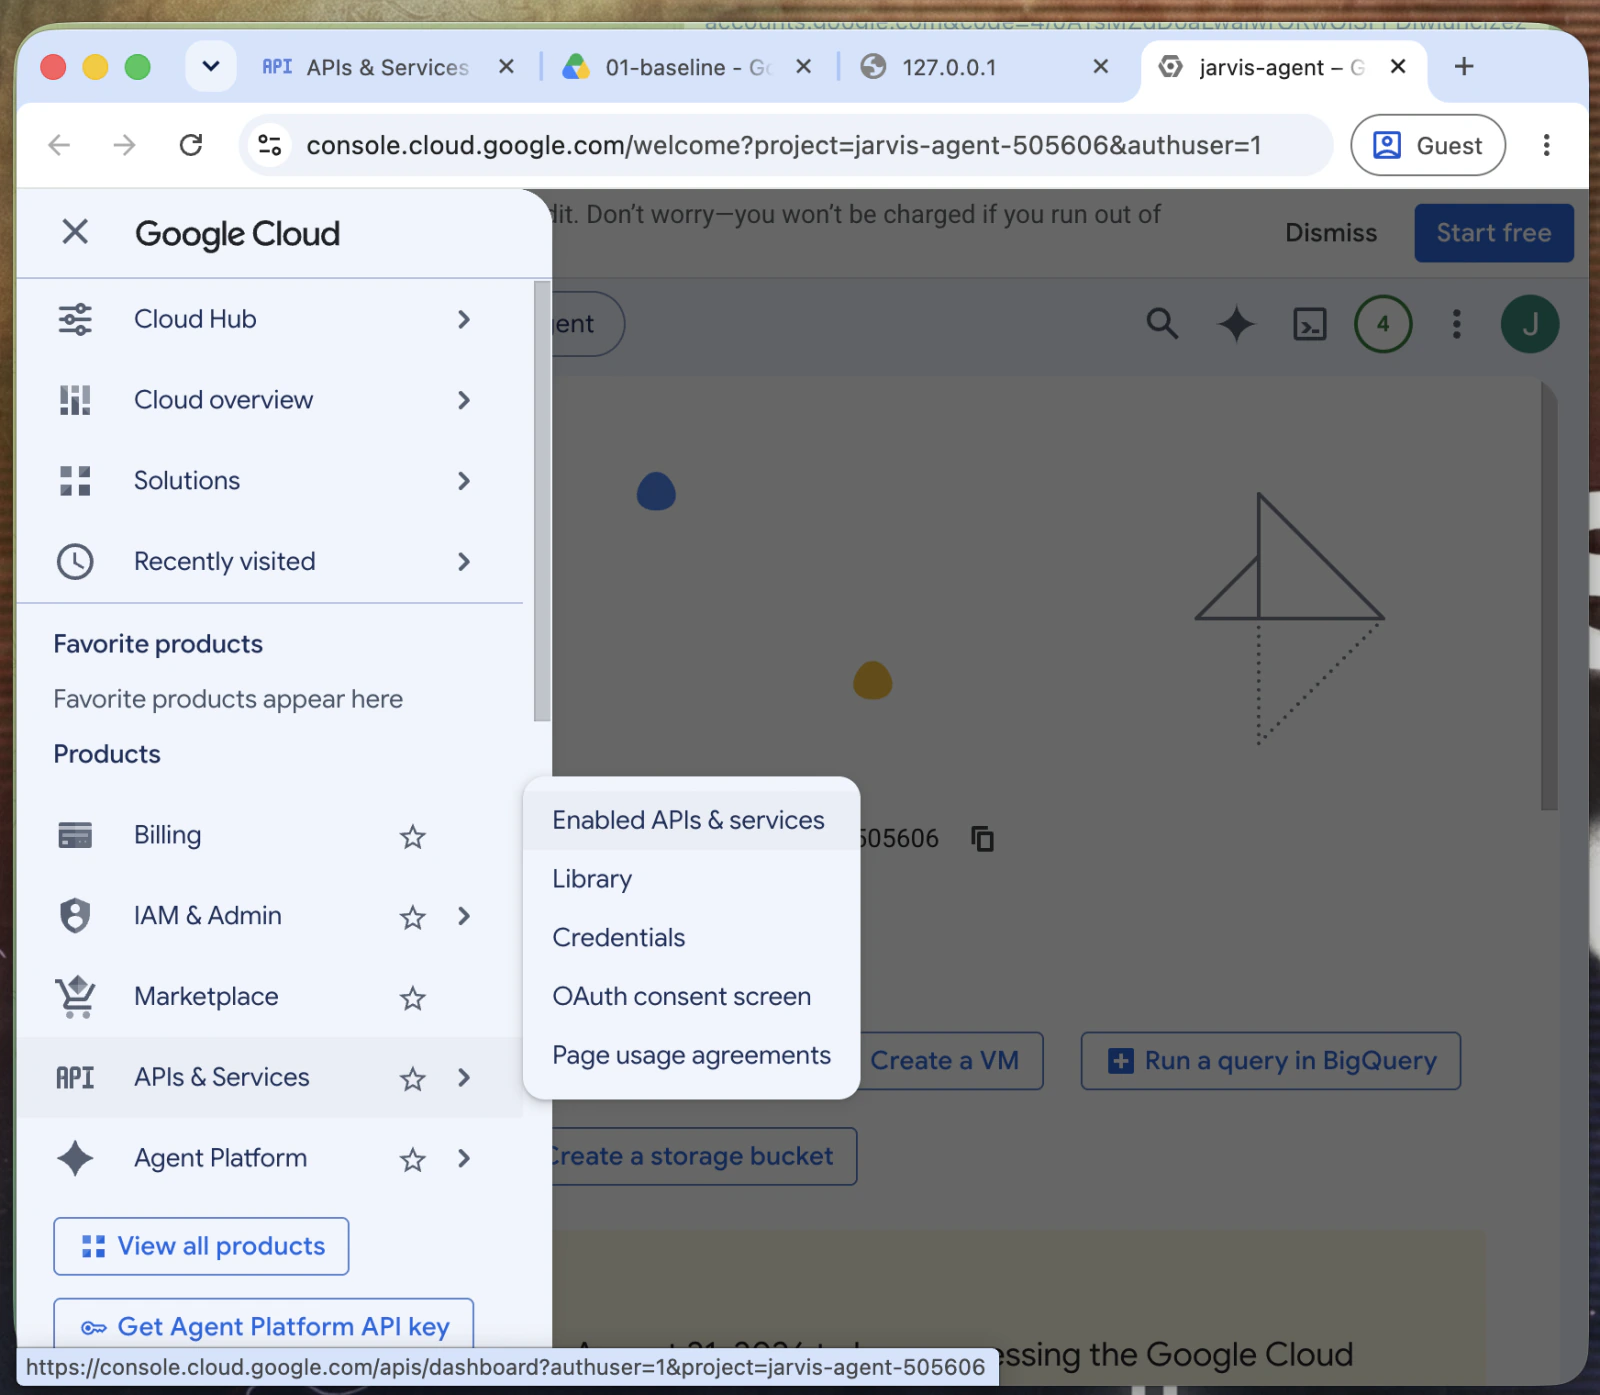Expand the APIs & Services submenu chevron
Screen dimensions: 1600x1395
[x=464, y=1078]
